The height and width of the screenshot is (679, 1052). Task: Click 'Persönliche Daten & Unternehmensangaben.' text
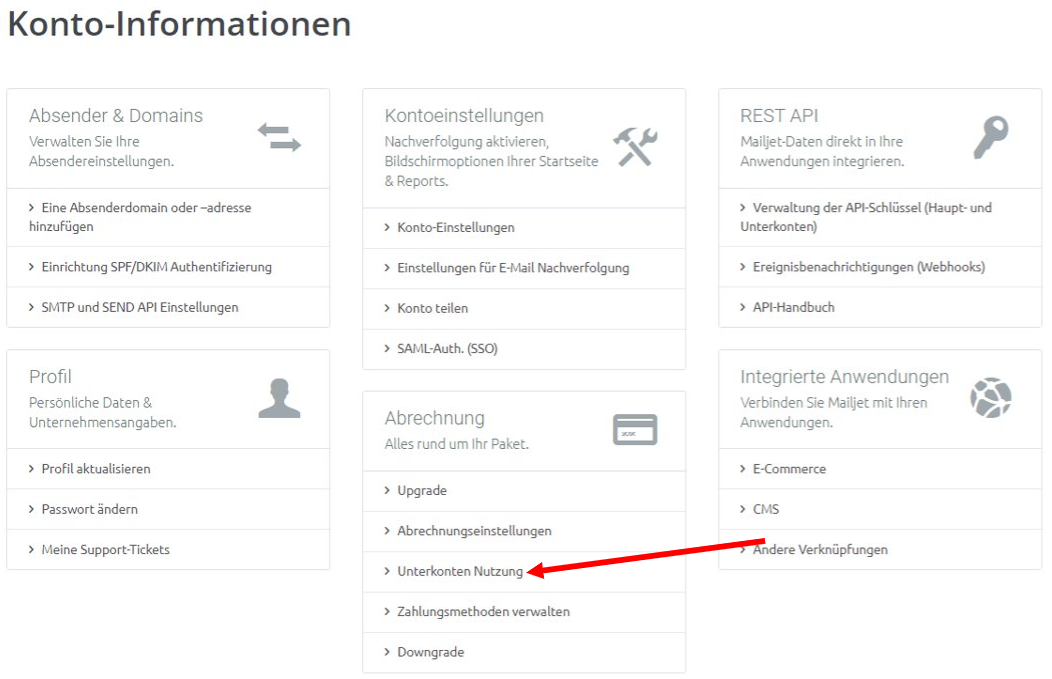coord(103,412)
